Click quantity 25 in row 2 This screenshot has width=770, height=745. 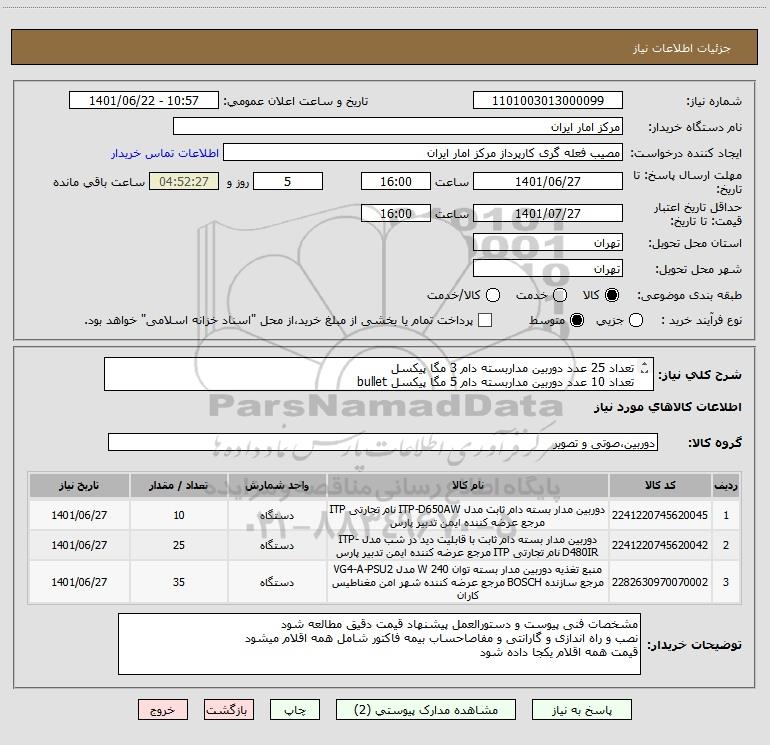pos(179,545)
